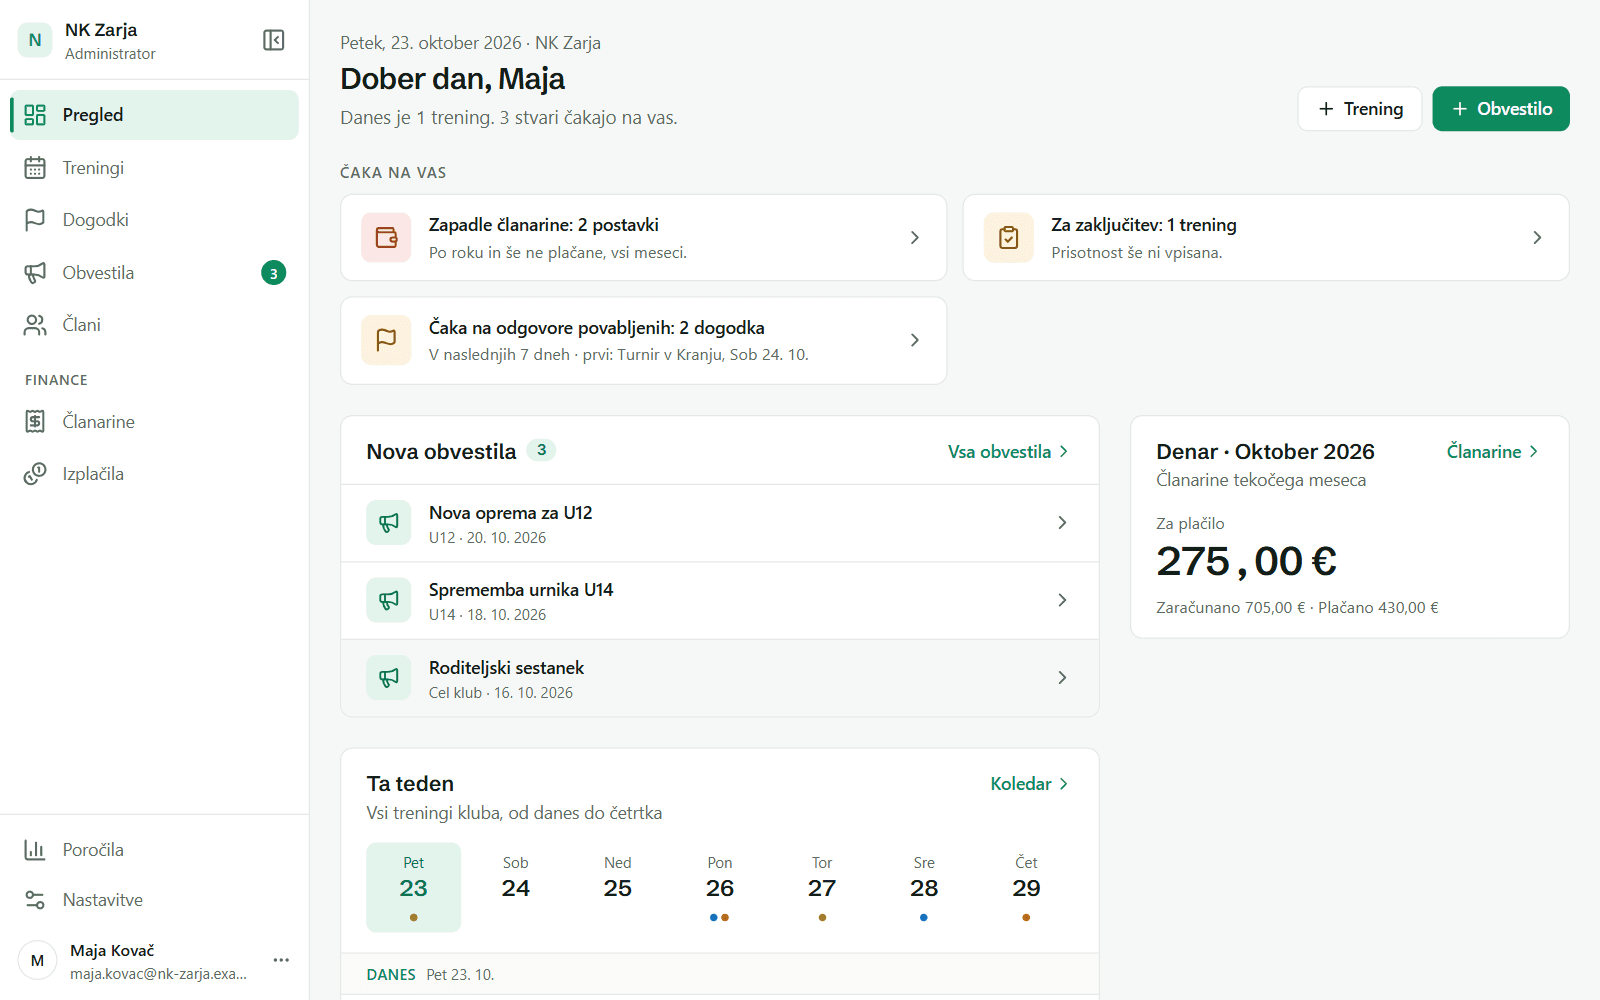1600x1000 pixels.
Task: Click the Obvestila badge showing 3
Action: tap(274, 273)
